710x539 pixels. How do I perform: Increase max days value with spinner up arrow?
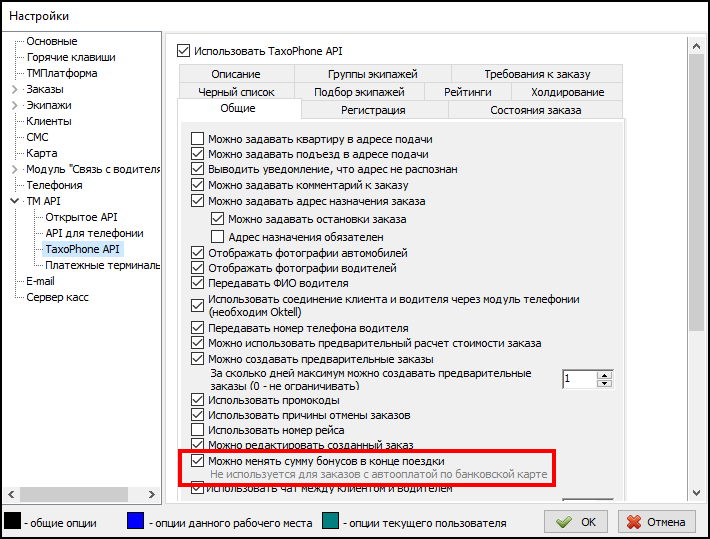pos(603,374)
